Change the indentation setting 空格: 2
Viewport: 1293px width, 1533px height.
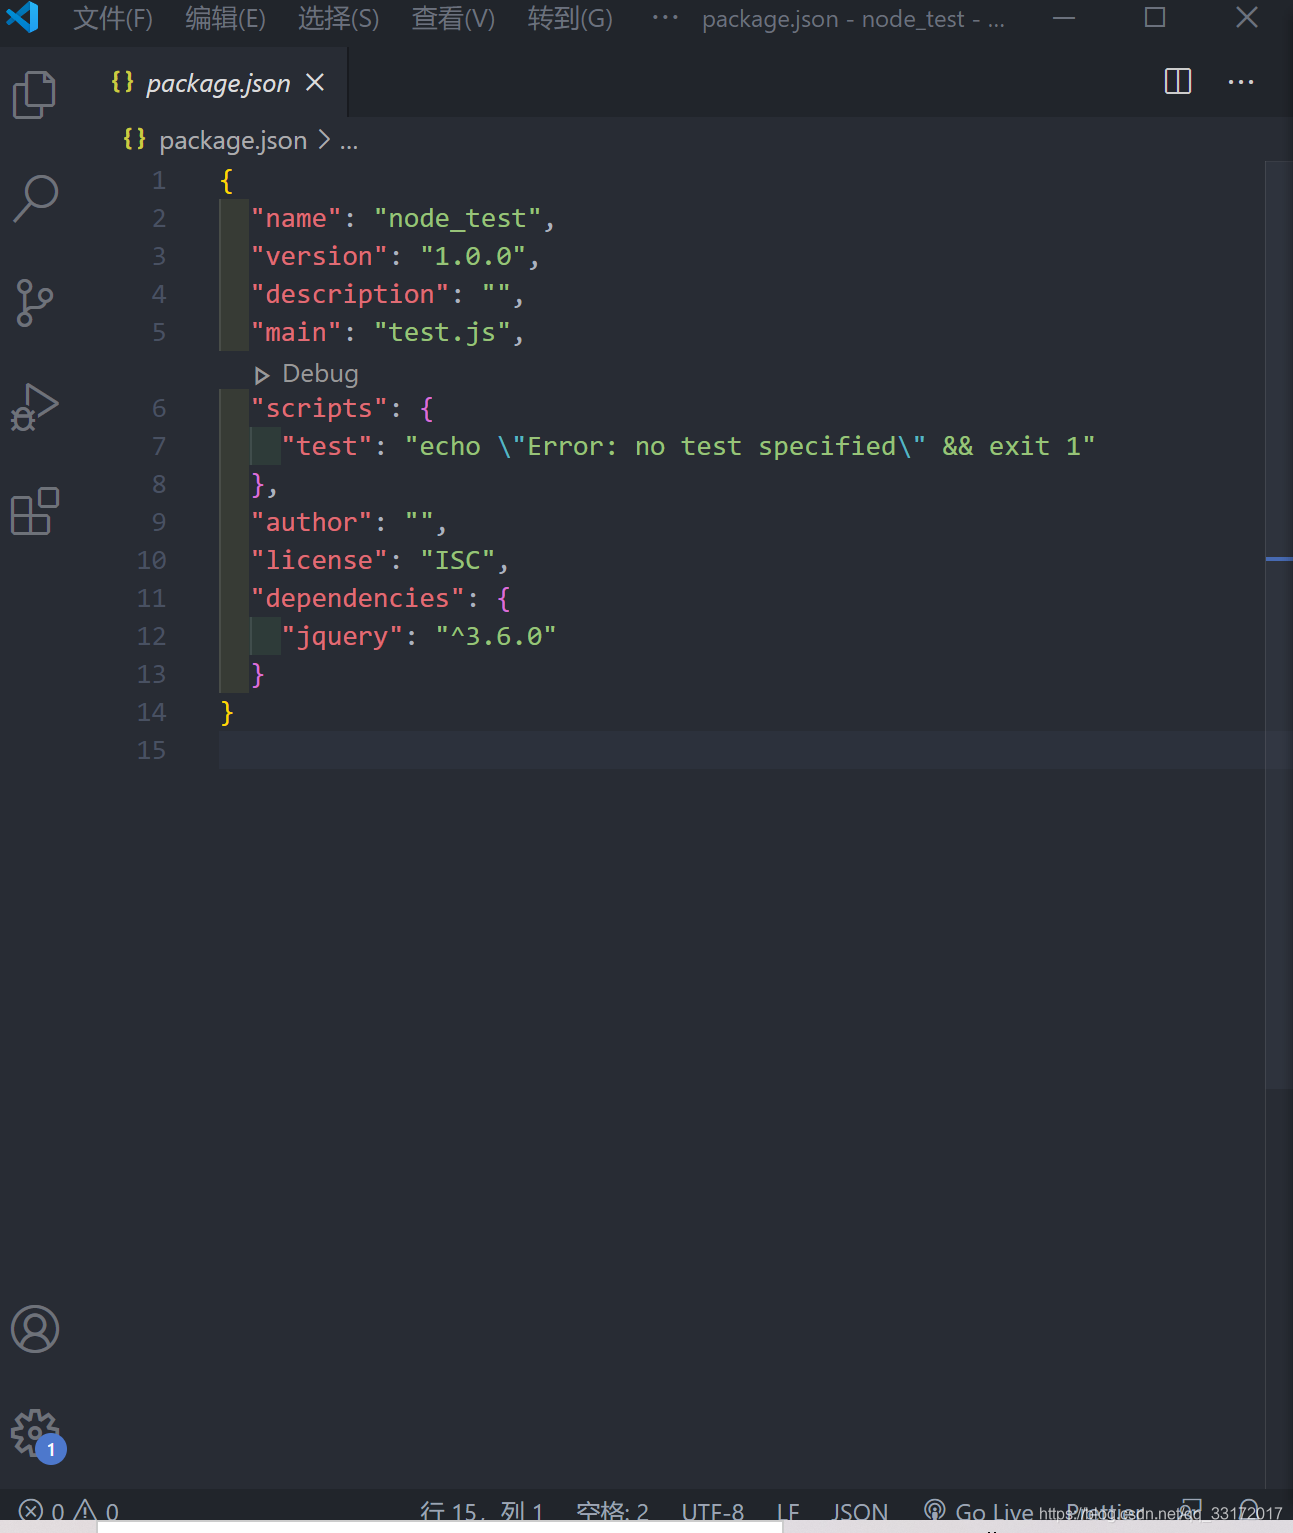(x=613, y=1511)
